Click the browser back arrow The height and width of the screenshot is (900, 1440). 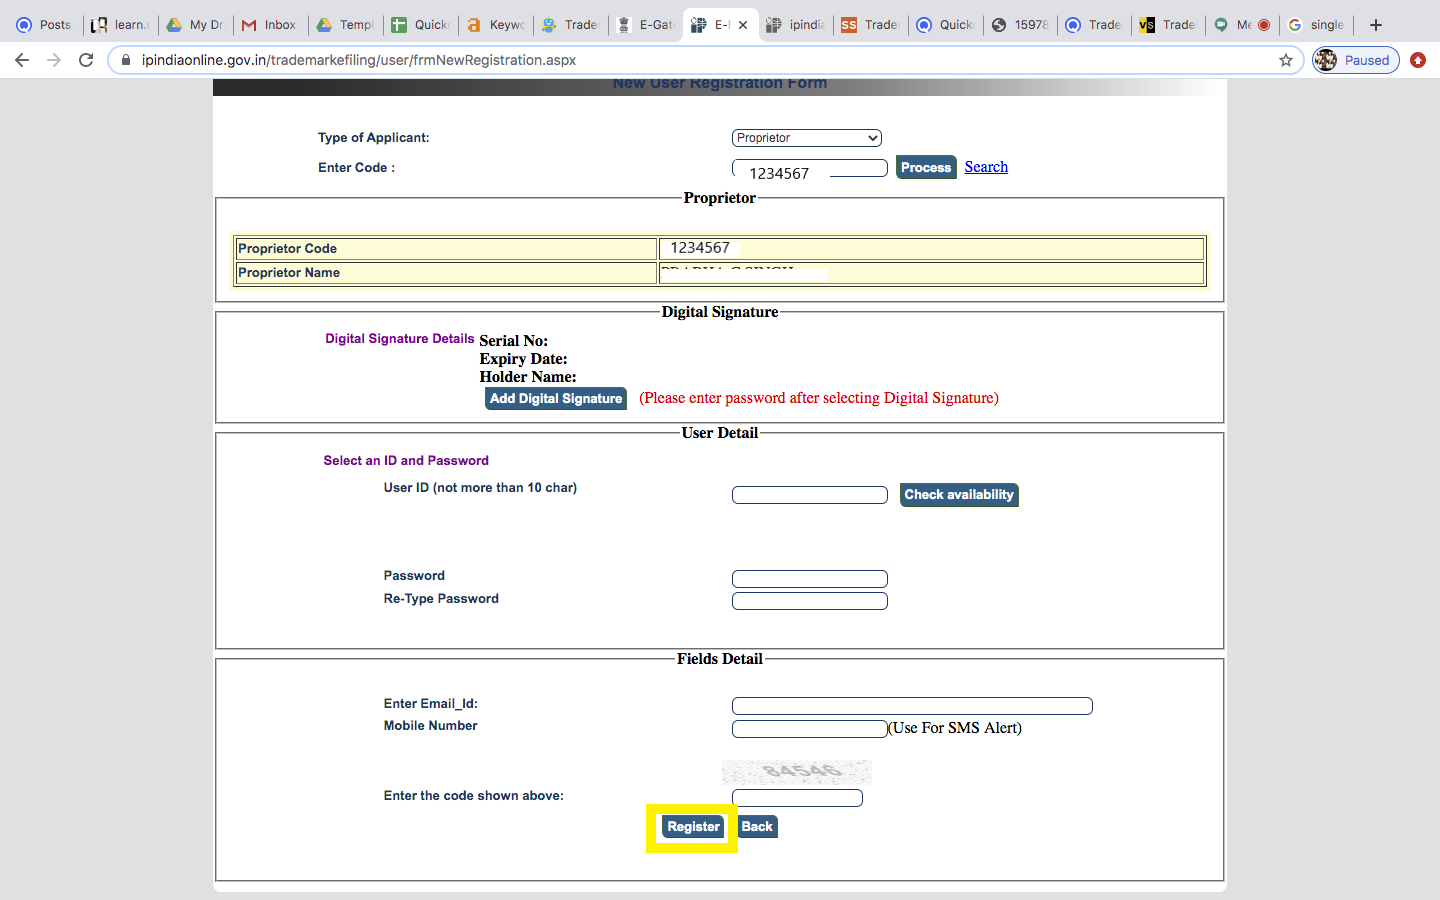coord(22,60)
